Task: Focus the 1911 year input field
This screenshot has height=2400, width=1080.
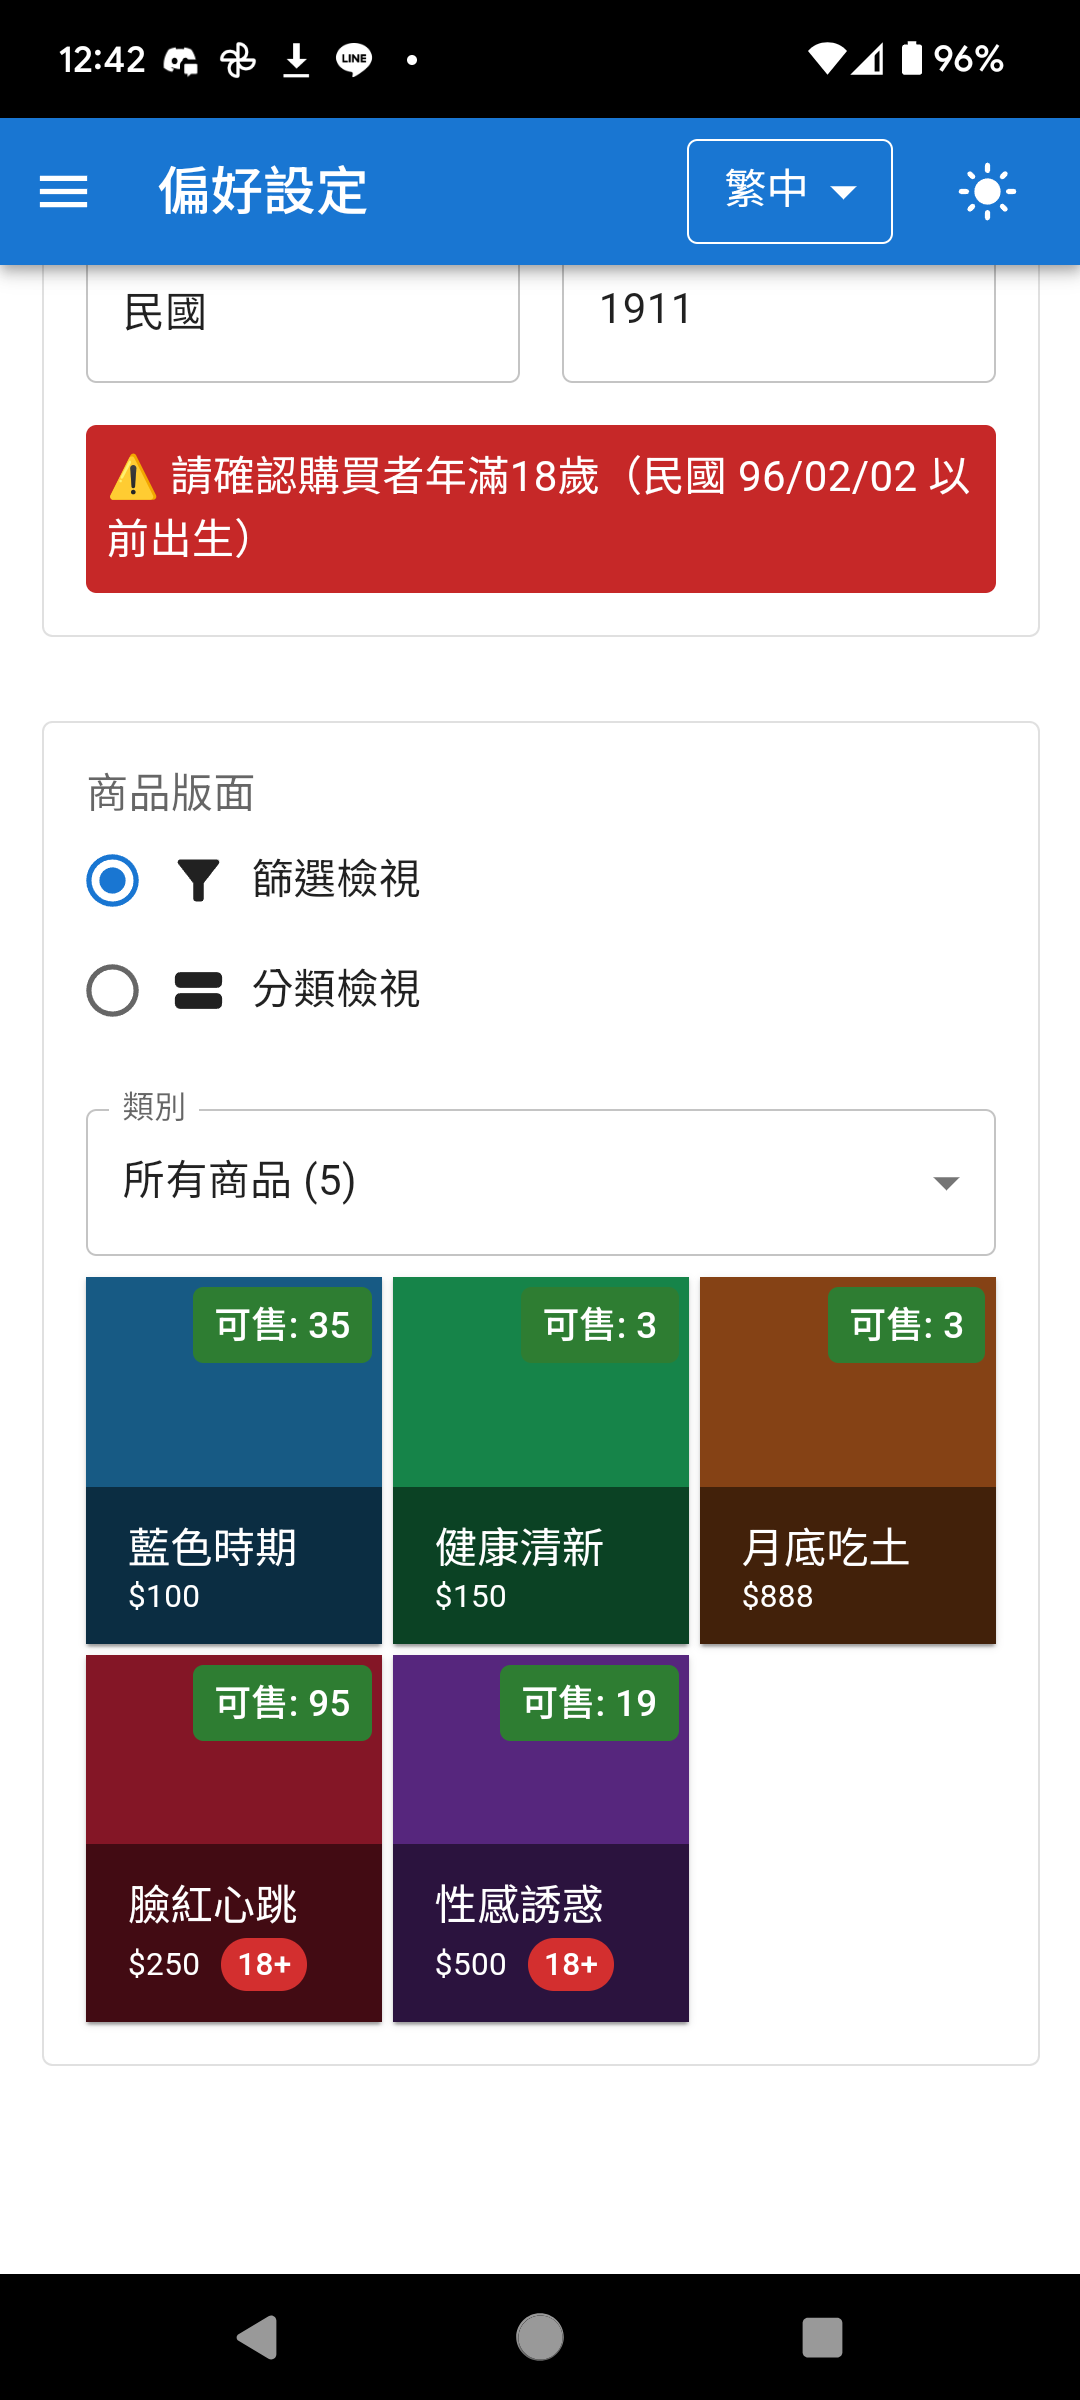Action: [x=779, y=320]
